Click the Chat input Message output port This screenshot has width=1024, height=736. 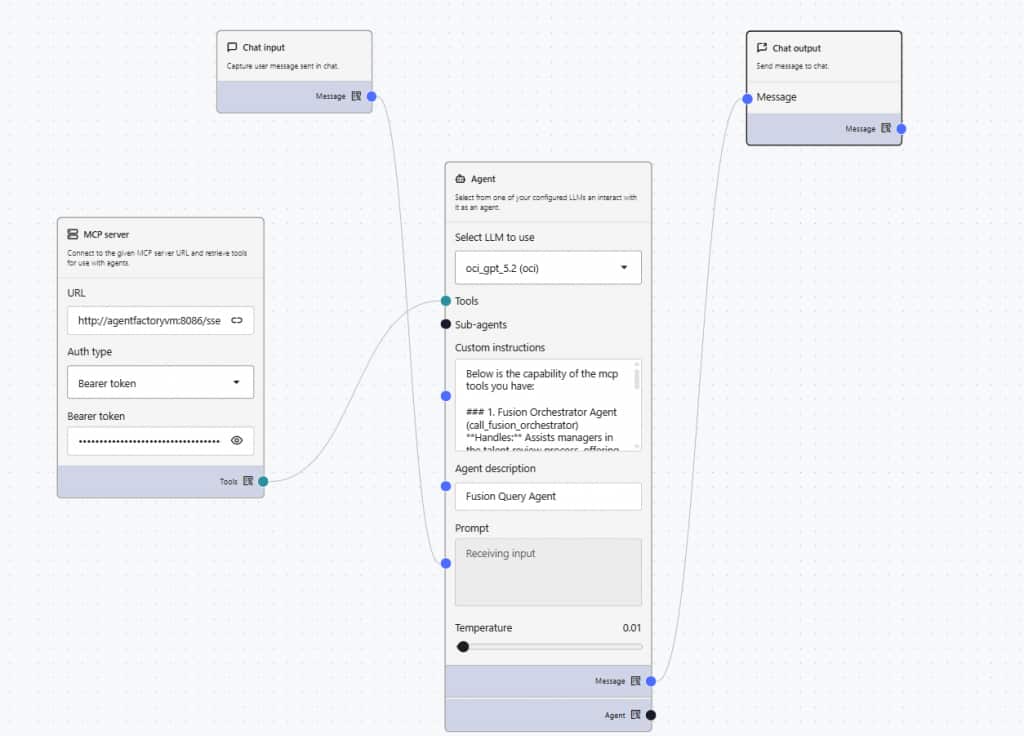coord(372,96)
